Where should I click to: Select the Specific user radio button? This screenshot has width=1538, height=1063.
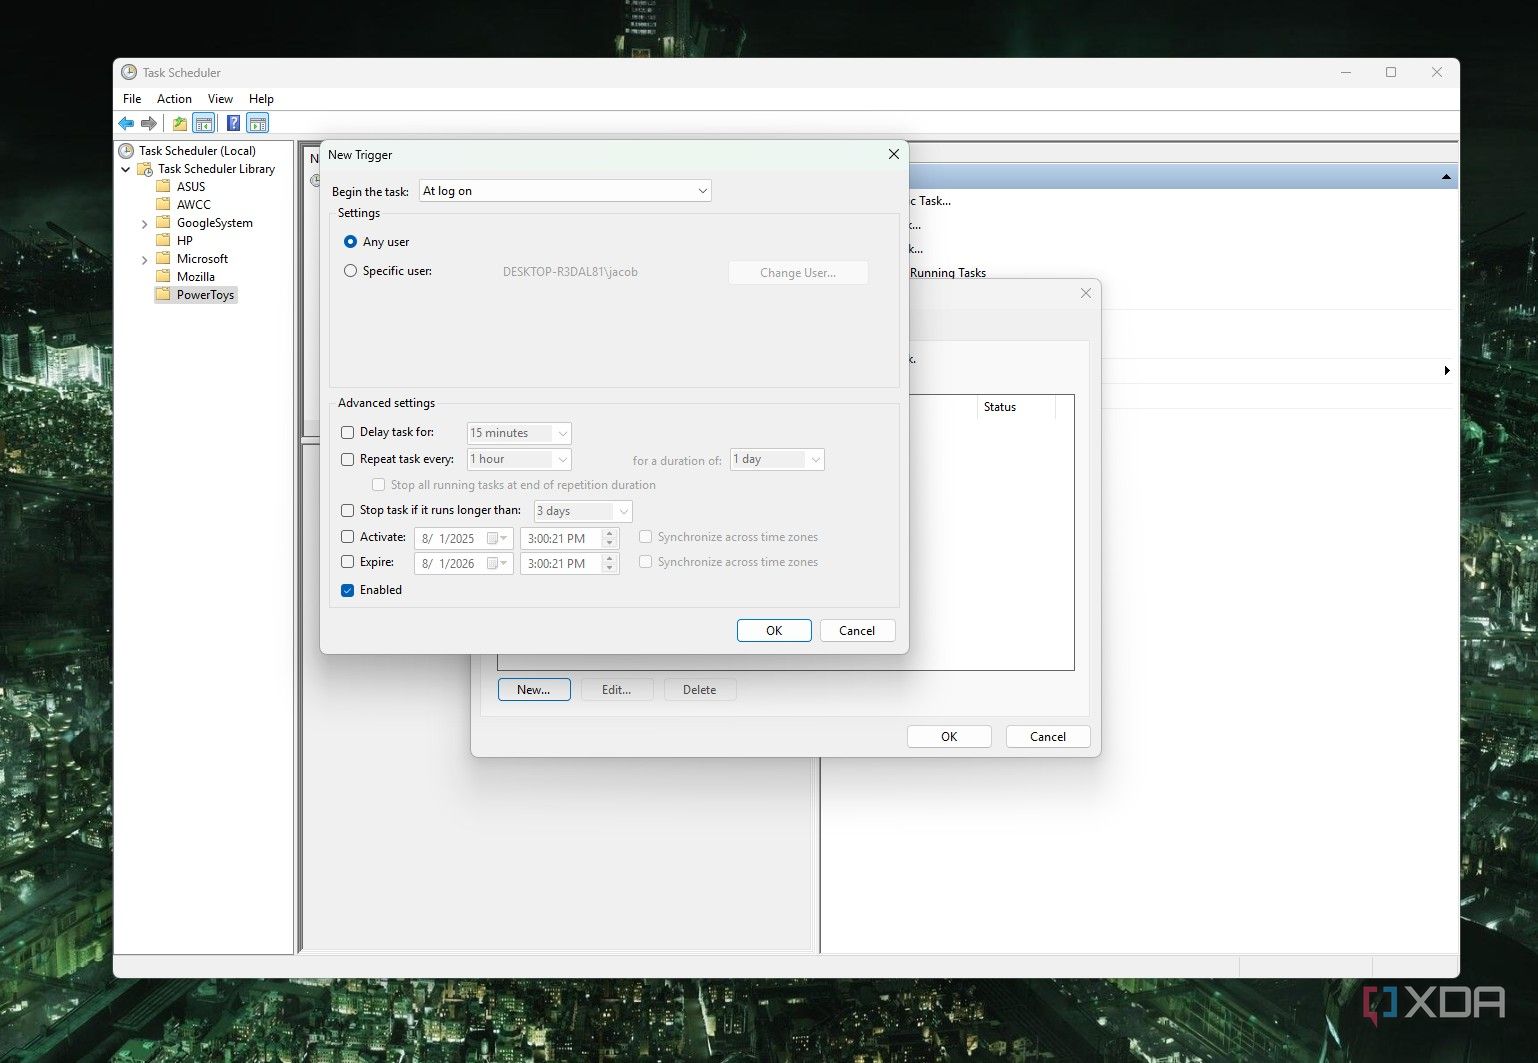click(x=350, y=271)
